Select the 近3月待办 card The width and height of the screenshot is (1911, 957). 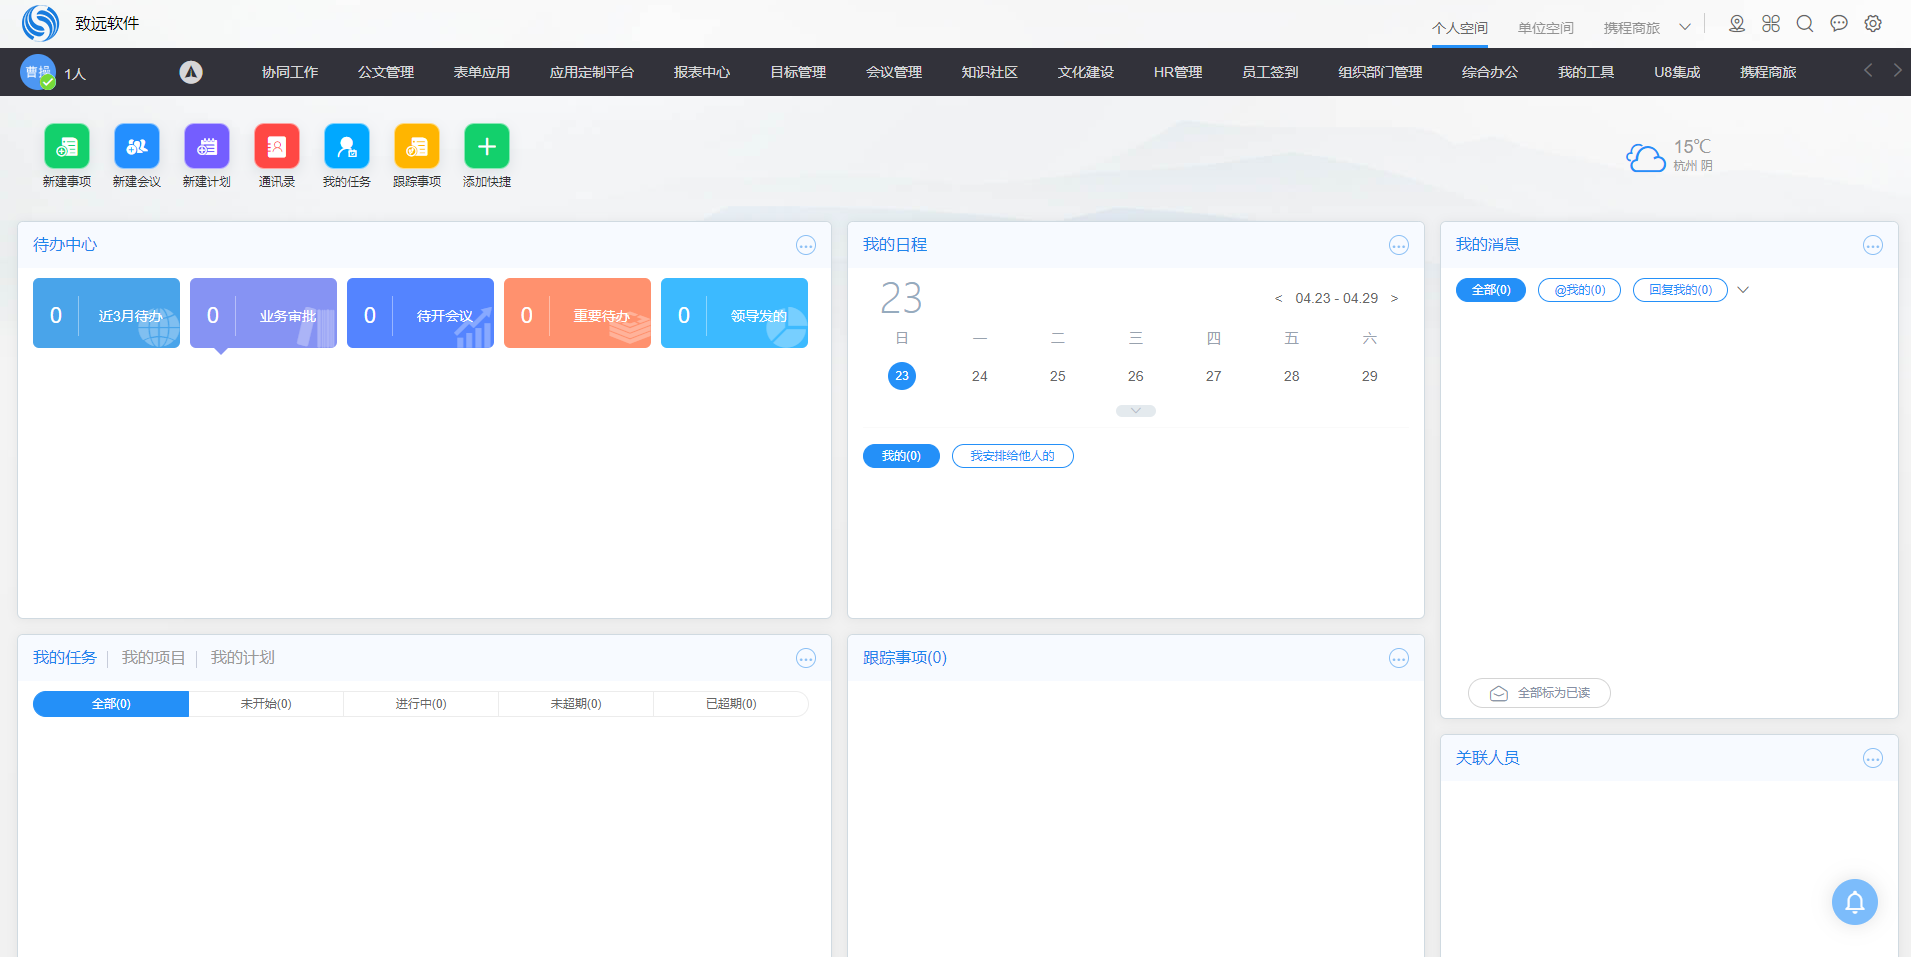click(x=107, y=313)
